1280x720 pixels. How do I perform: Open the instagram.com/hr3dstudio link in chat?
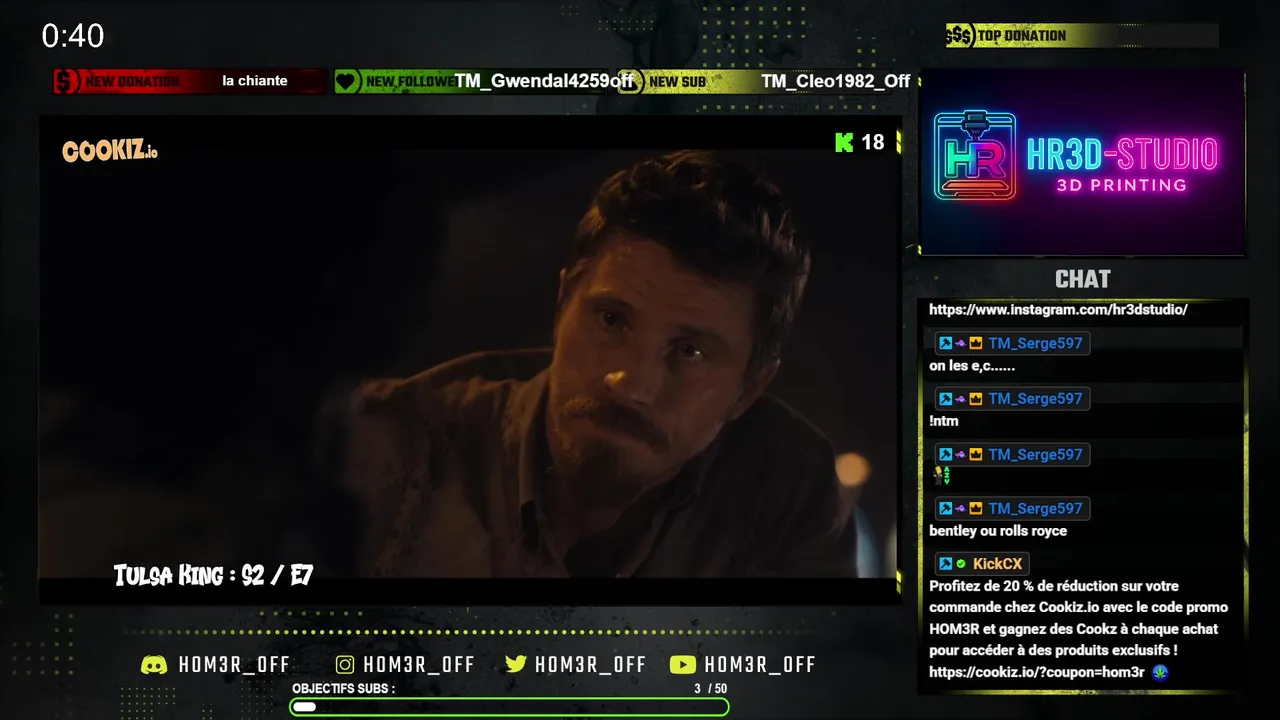(1058, 310)
